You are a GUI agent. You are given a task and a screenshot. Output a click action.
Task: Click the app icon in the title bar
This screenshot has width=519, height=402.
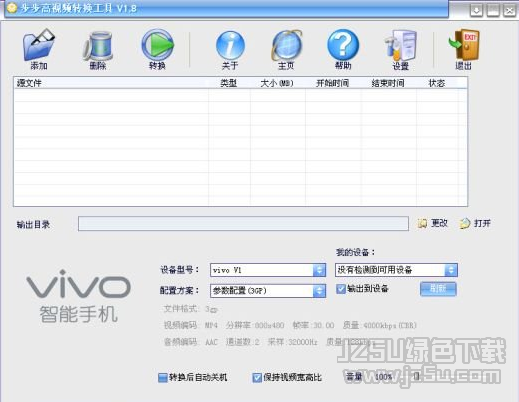pyautogui.click(x=12, y=8)
